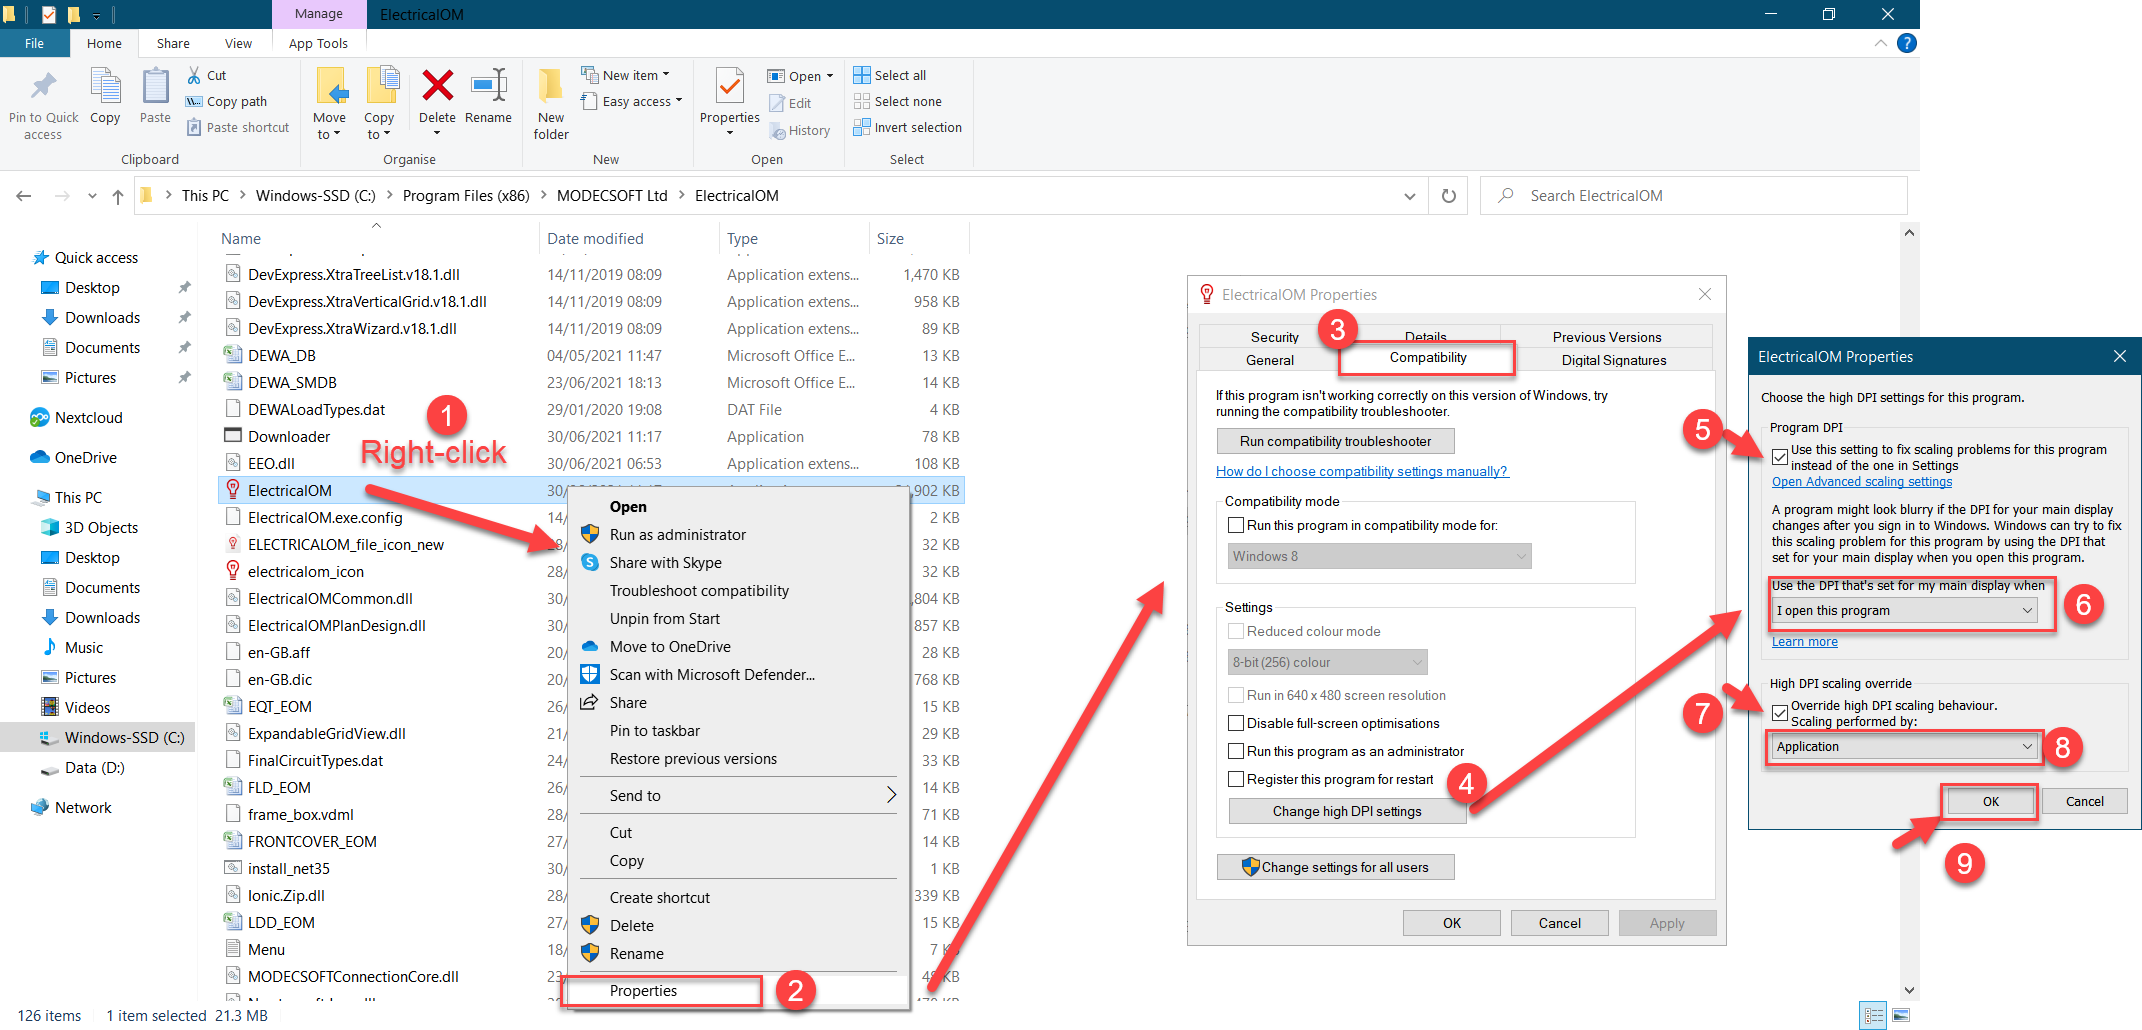Click How do I choose compatibility settings link

(x=1361, y=471)
